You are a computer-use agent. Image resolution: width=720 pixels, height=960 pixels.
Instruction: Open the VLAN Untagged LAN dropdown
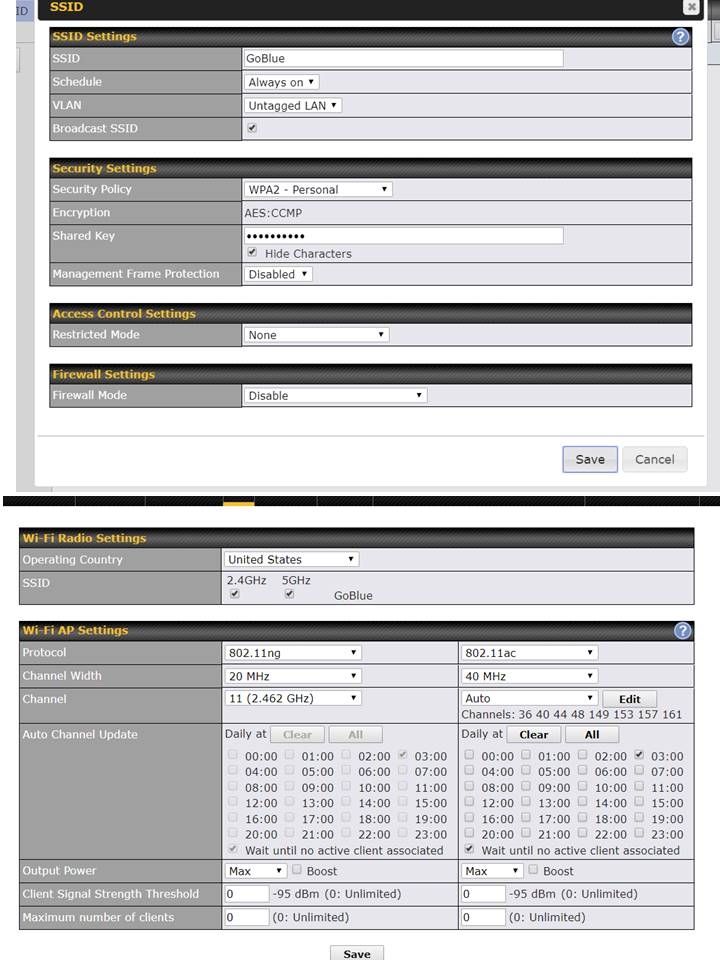(x=293, y=105)
